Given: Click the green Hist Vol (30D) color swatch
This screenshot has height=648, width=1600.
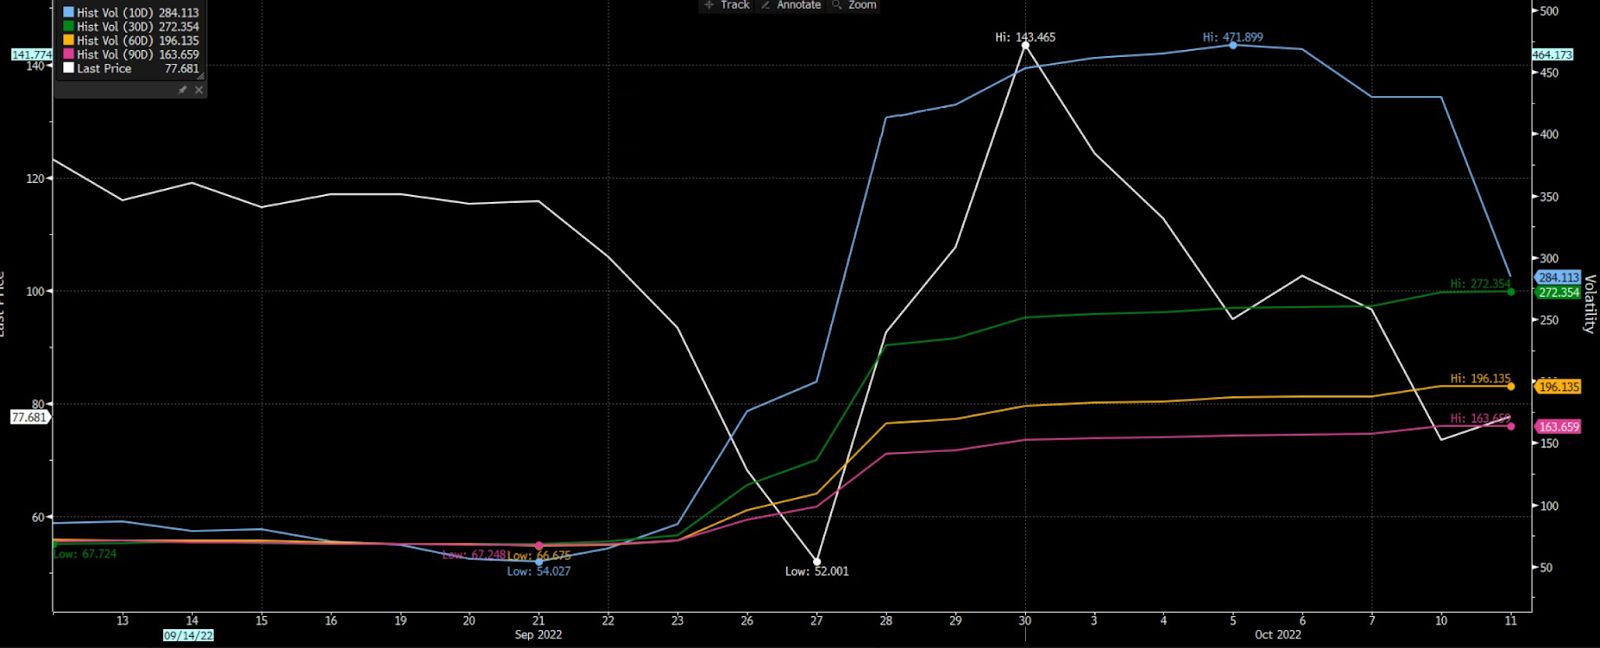Looking at the screenshot, I should [69, 27].
